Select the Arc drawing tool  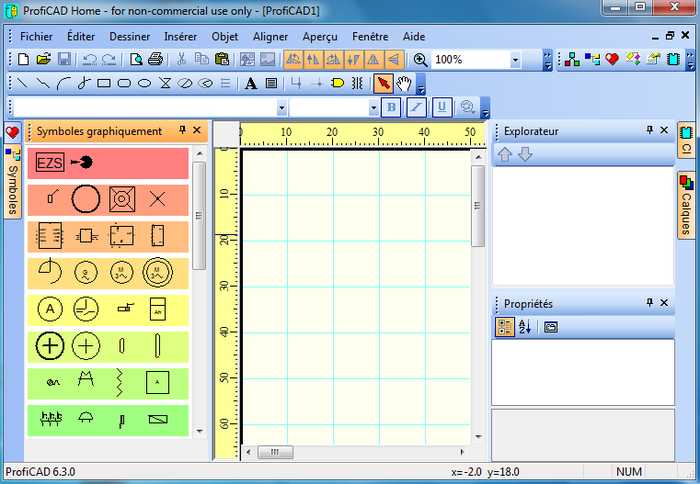(63, 83)
